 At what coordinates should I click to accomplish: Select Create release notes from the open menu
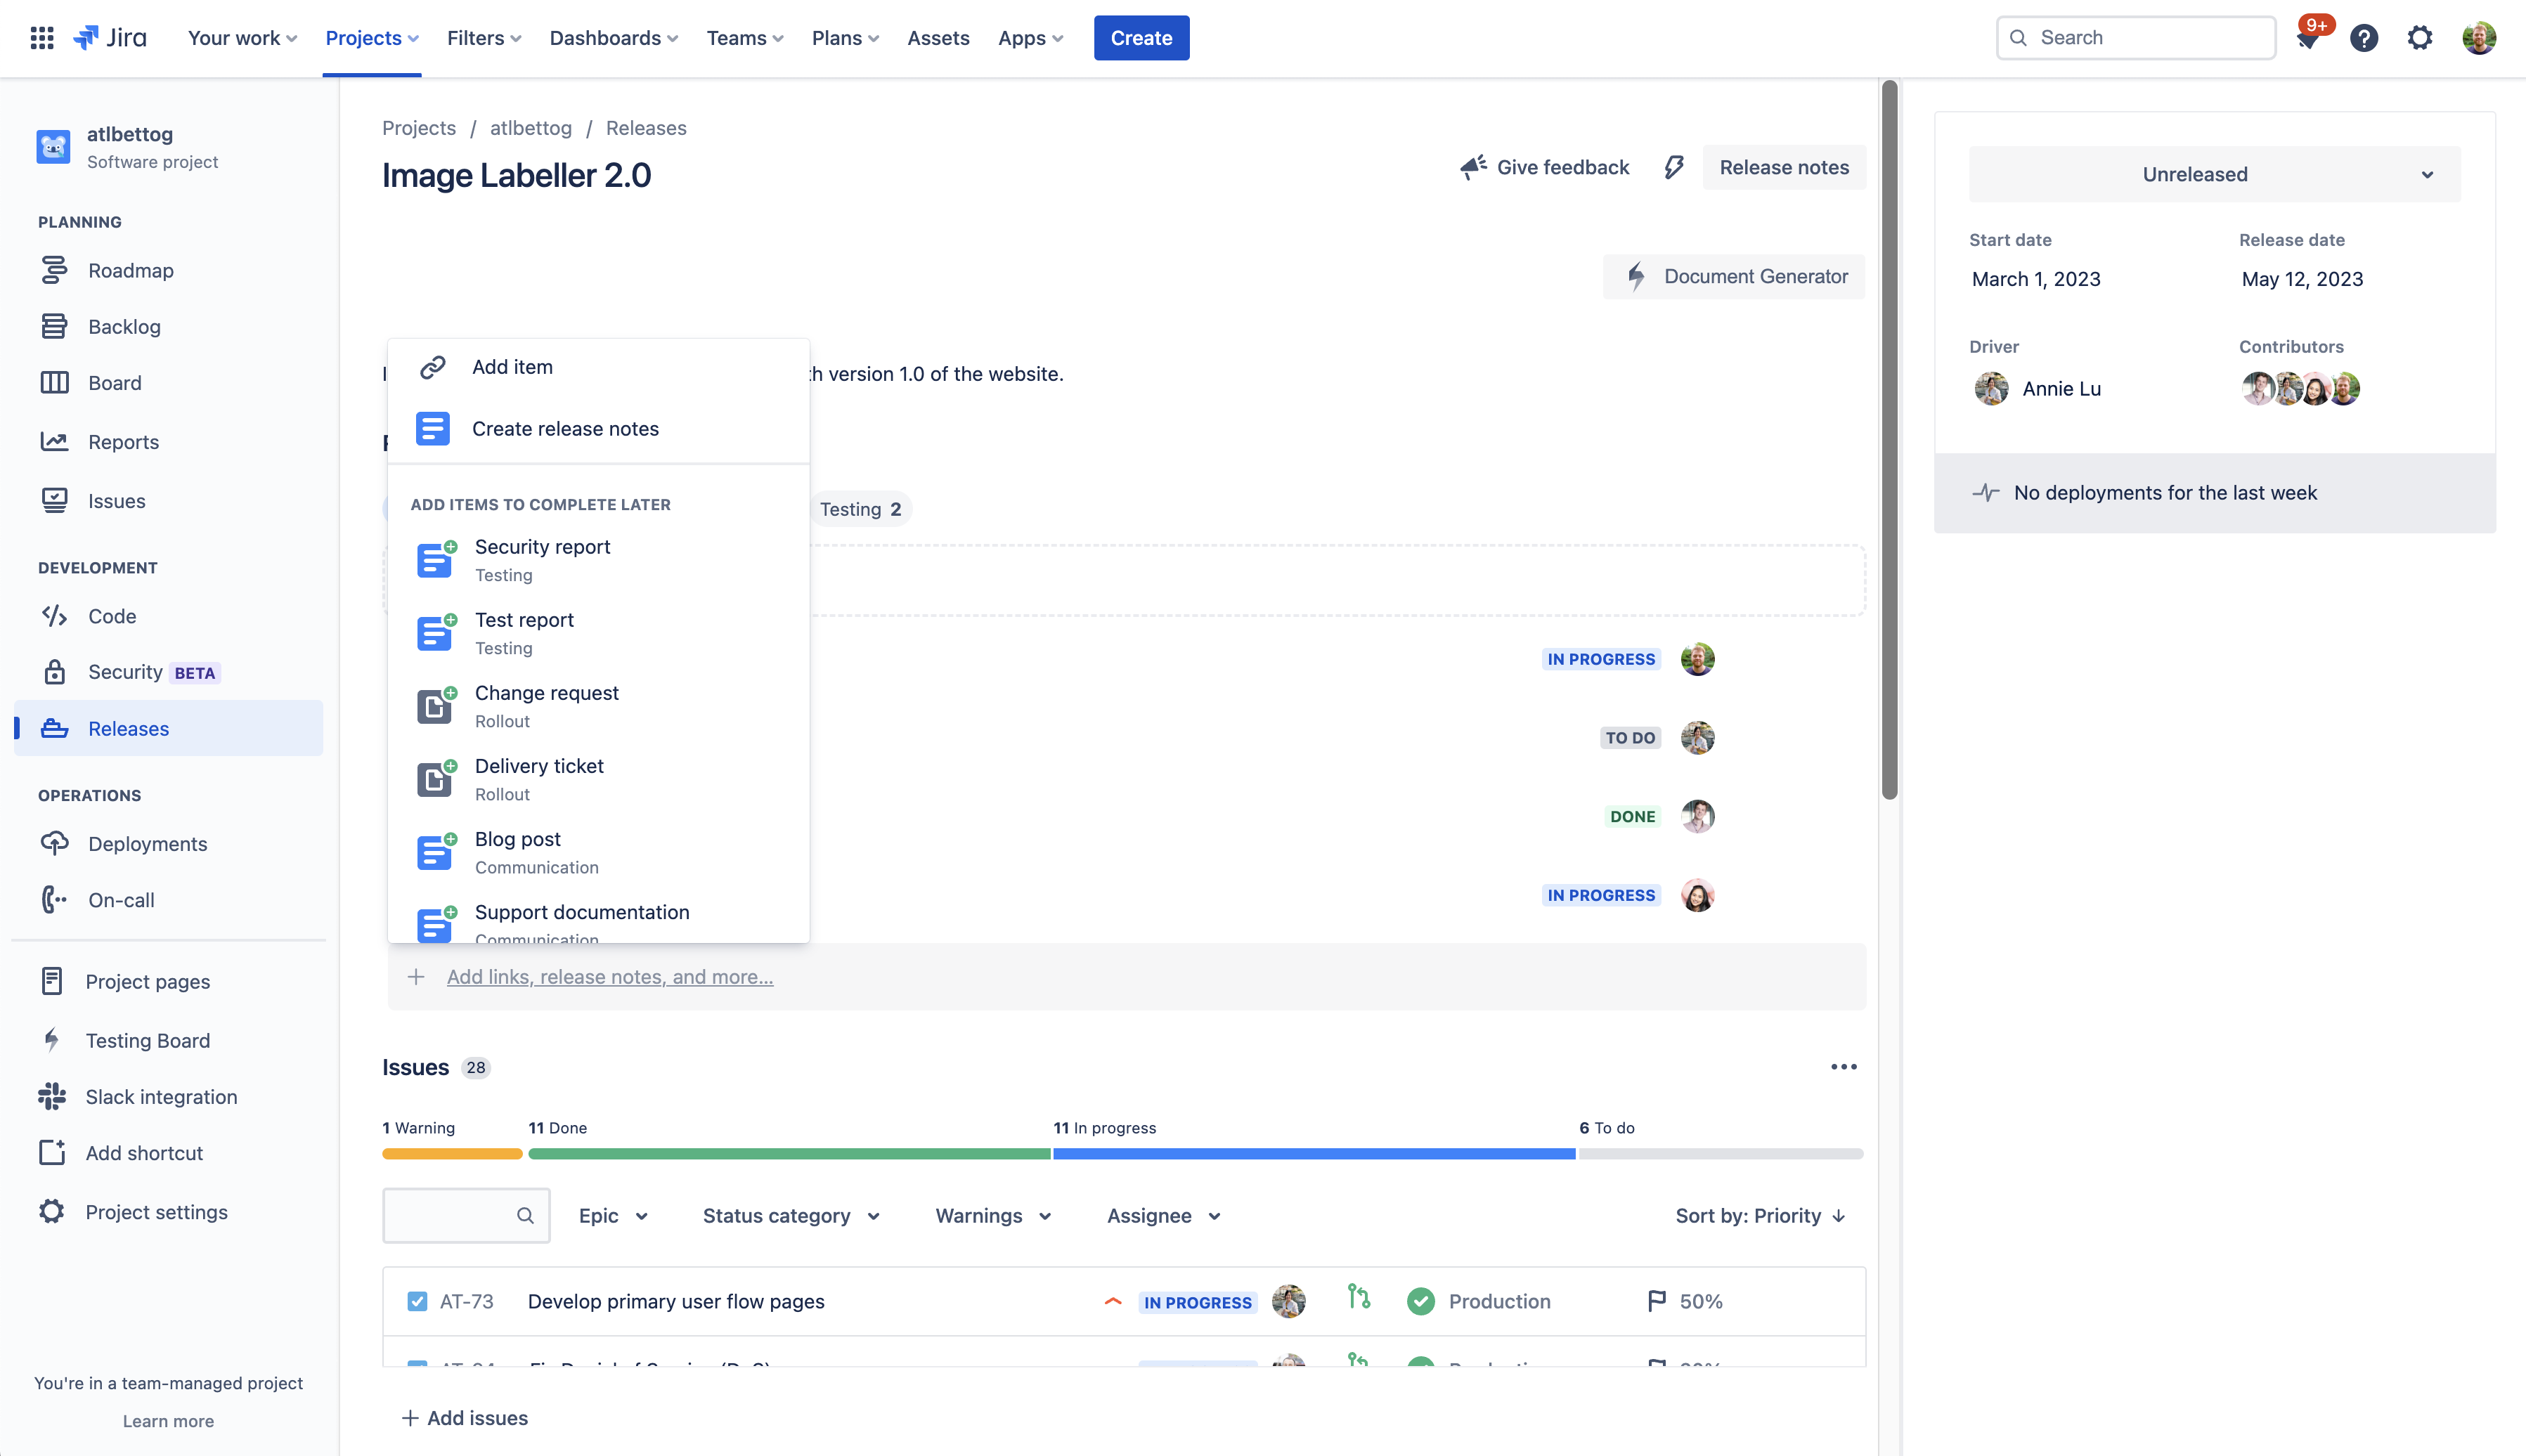pos(566,428)
